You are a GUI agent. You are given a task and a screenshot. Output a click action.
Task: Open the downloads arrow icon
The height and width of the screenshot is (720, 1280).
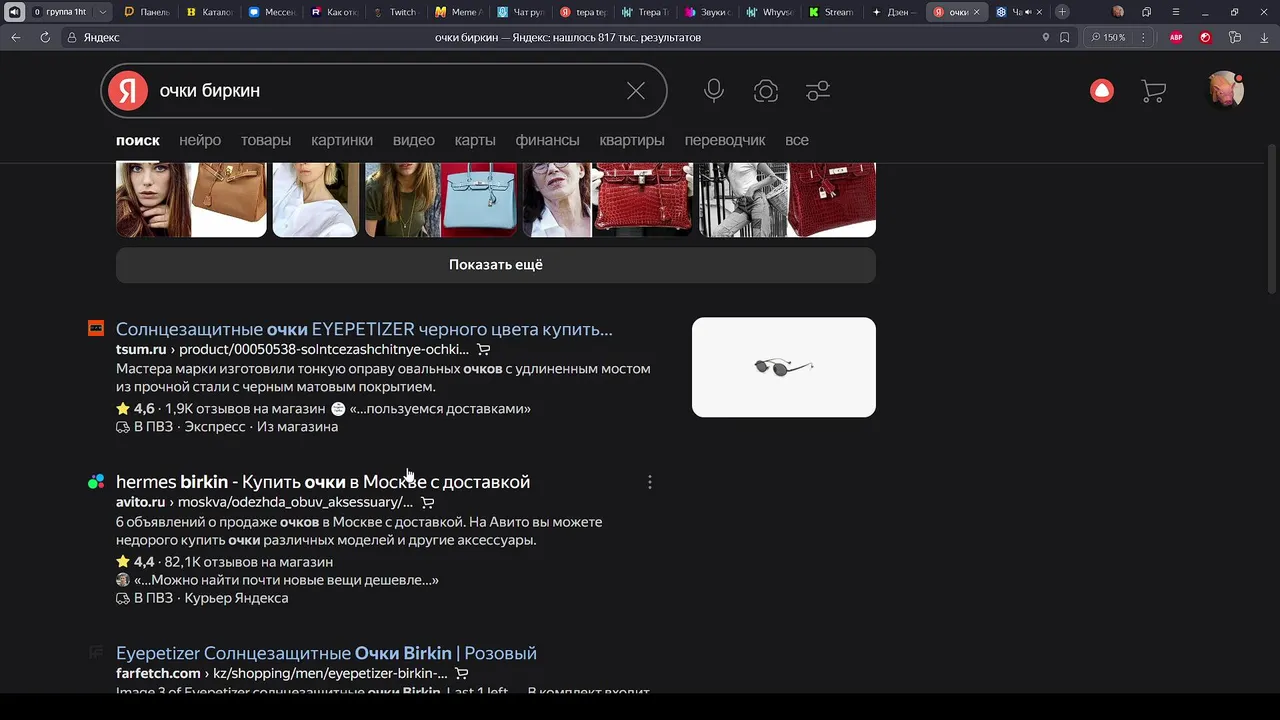[1263, 37]
